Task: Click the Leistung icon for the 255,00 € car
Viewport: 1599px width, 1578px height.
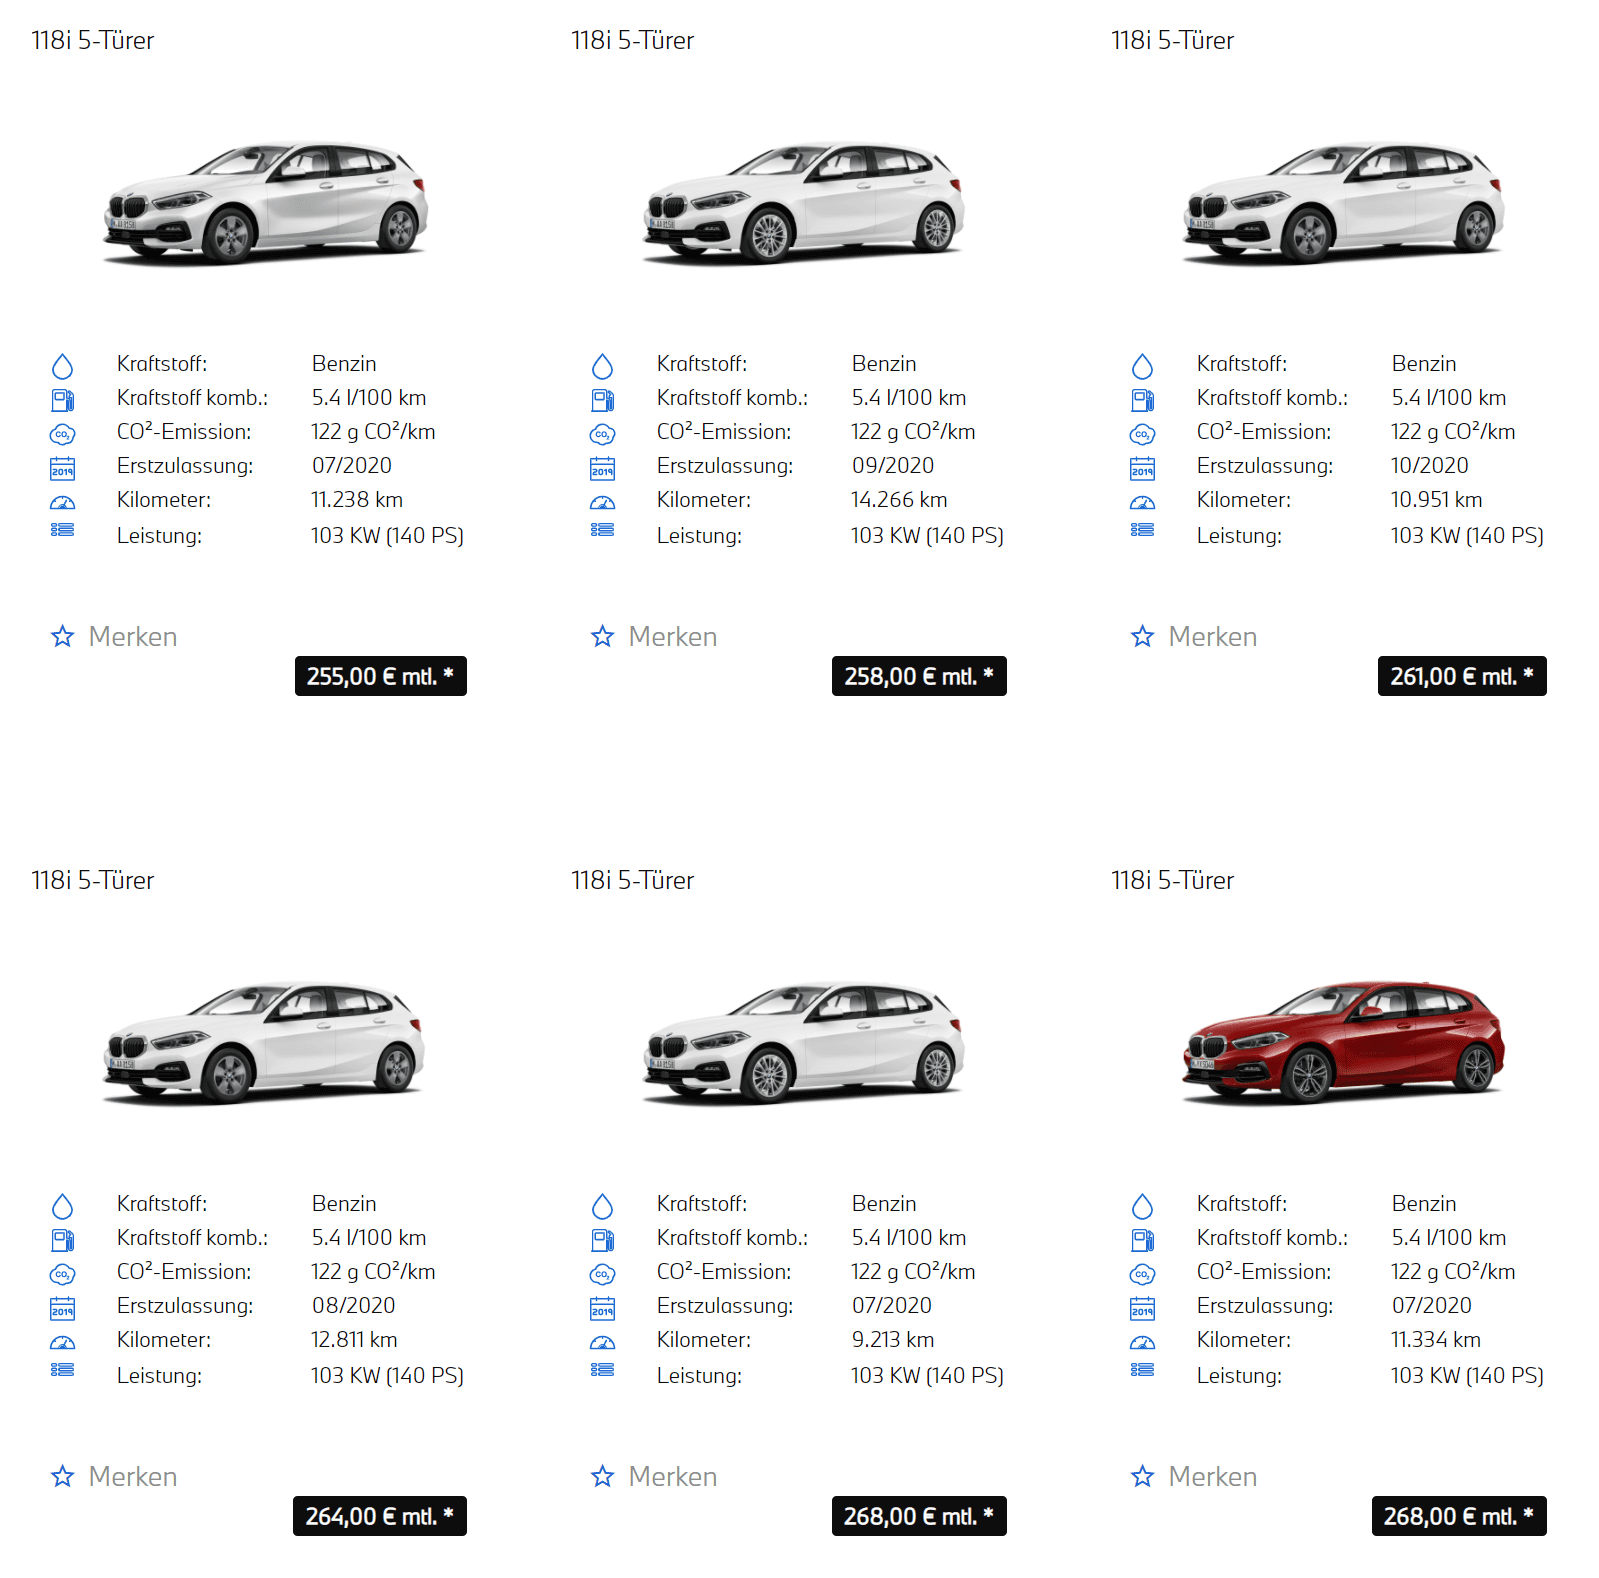Action: [x=62, y=530]
